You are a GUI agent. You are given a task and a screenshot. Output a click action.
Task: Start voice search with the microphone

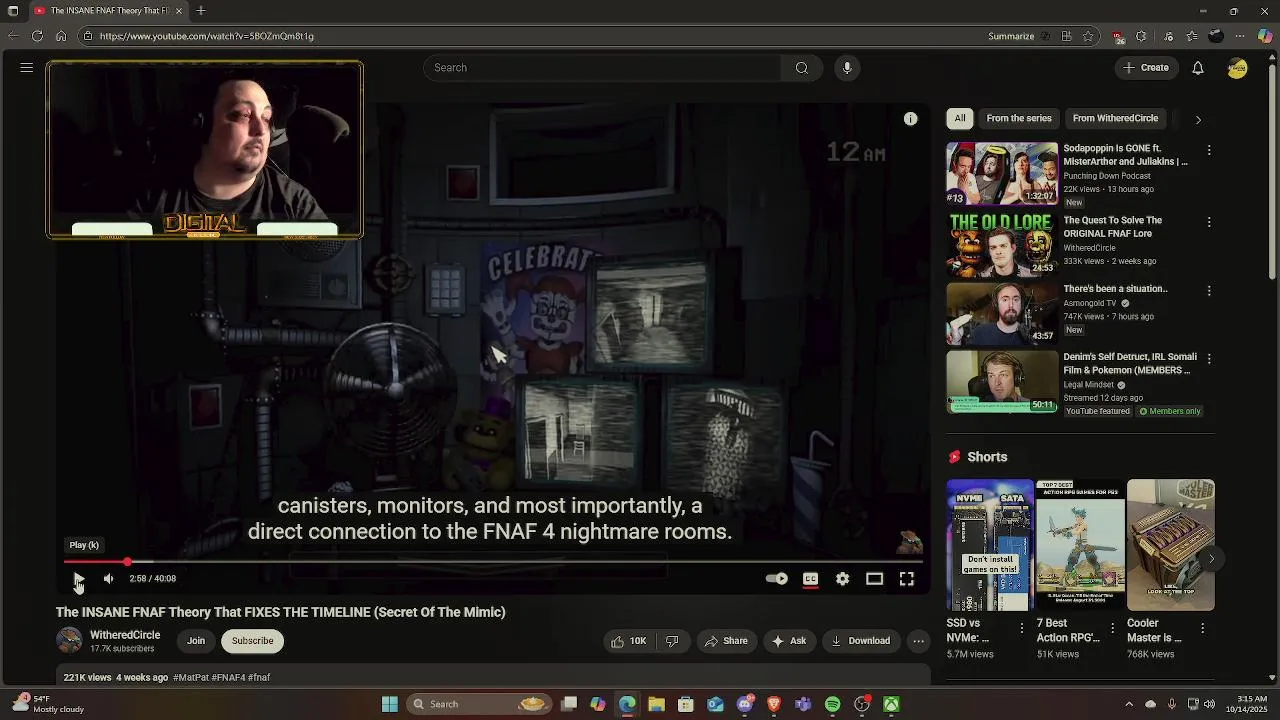(x=847, y=67)
